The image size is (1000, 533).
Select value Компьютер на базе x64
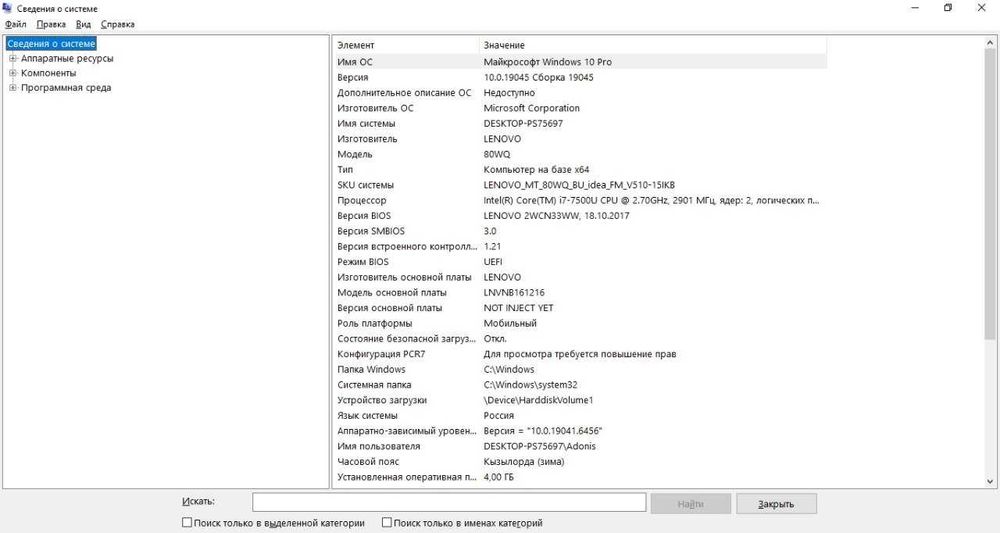tap(536, 170)
